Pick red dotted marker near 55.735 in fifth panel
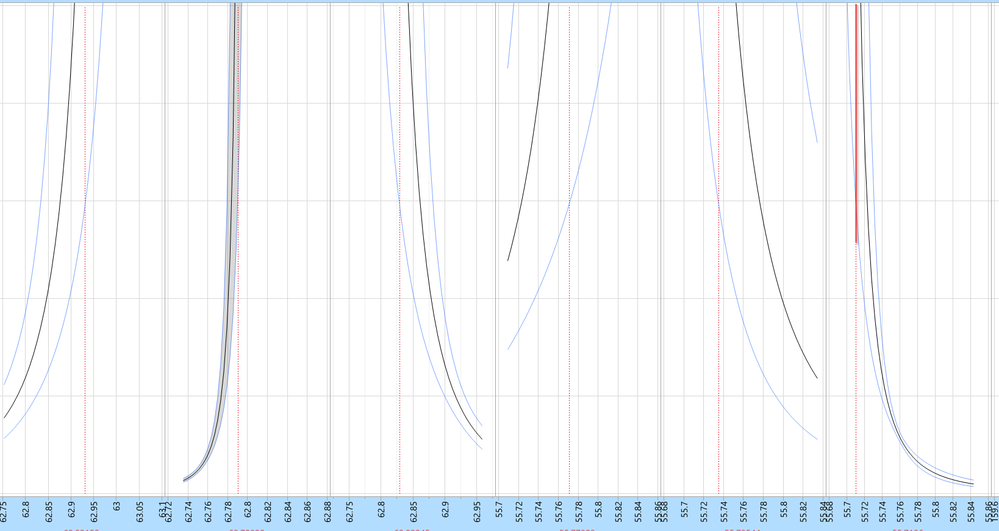 pyautogui.click(x=719, y=251)
